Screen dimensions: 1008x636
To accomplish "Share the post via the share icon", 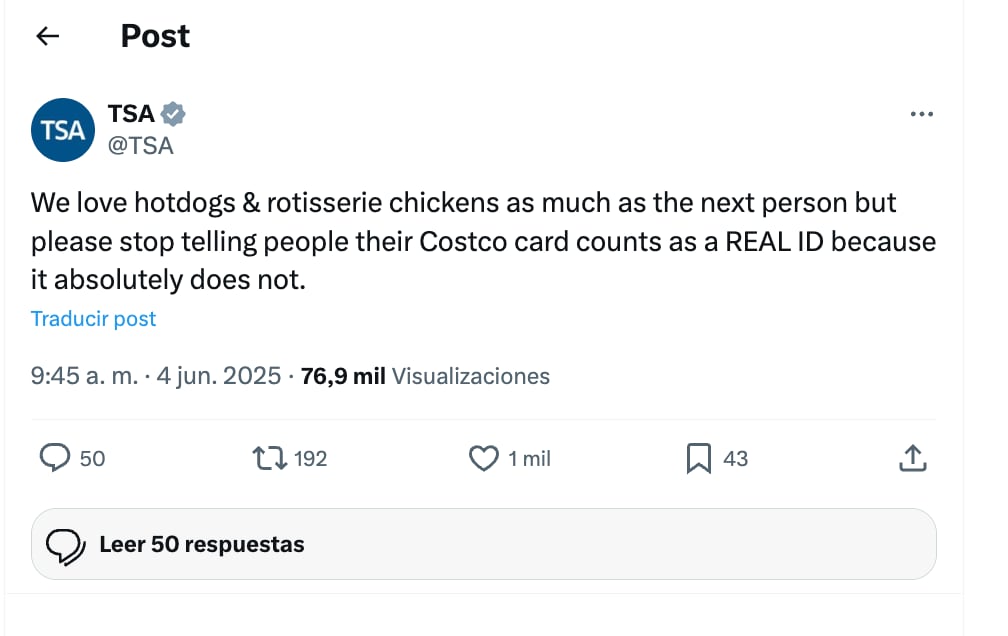I will click(x=912, y=458).
